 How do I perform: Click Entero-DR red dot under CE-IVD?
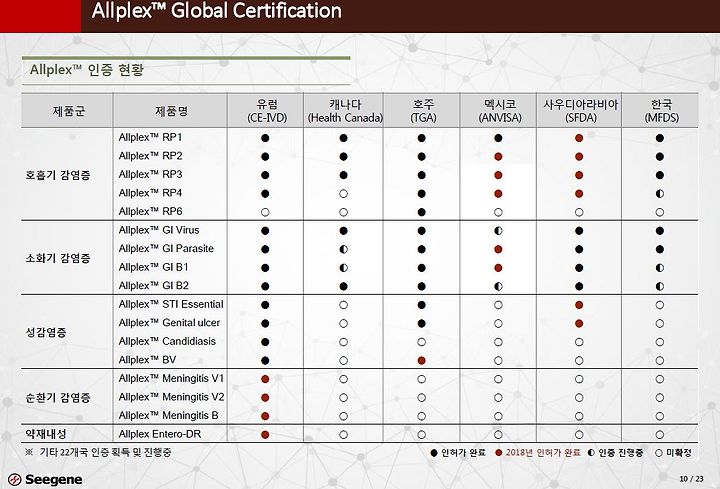click(x=265, y=434)
